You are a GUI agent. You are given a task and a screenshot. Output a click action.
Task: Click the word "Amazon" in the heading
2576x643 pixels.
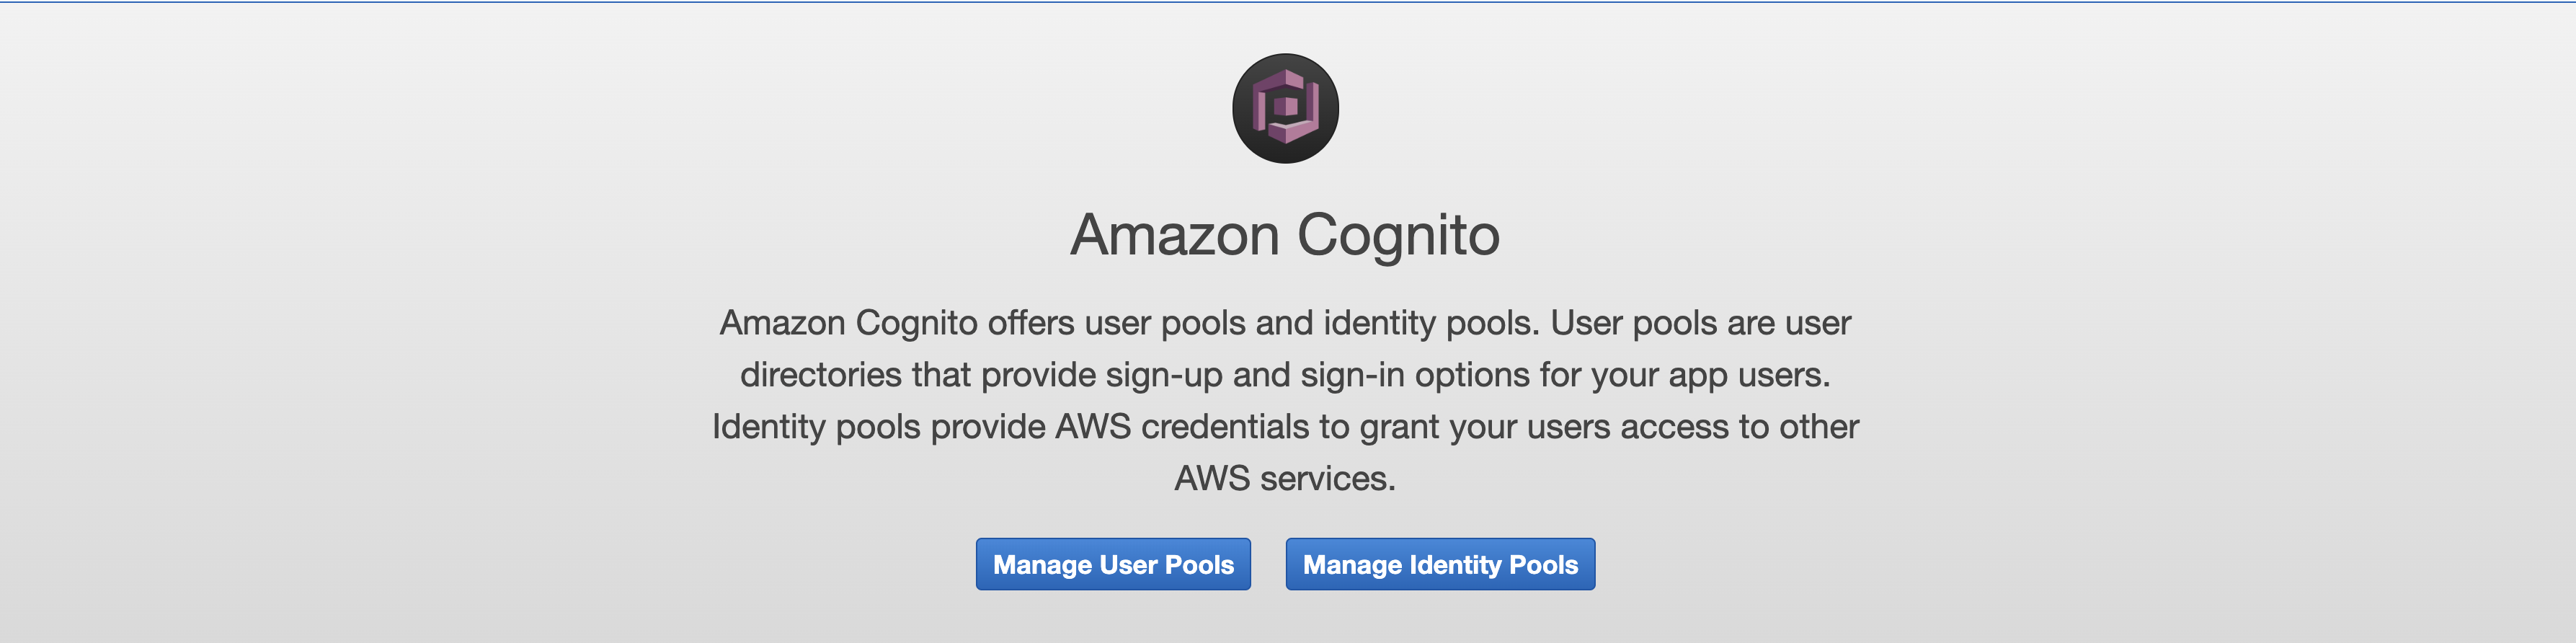click(x=1174, y=236)
